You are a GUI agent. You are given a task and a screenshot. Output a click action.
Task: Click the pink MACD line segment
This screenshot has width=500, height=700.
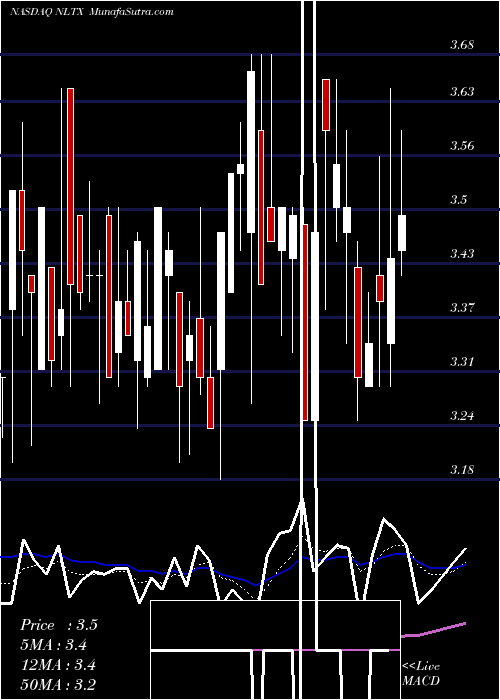click(433, 629)
